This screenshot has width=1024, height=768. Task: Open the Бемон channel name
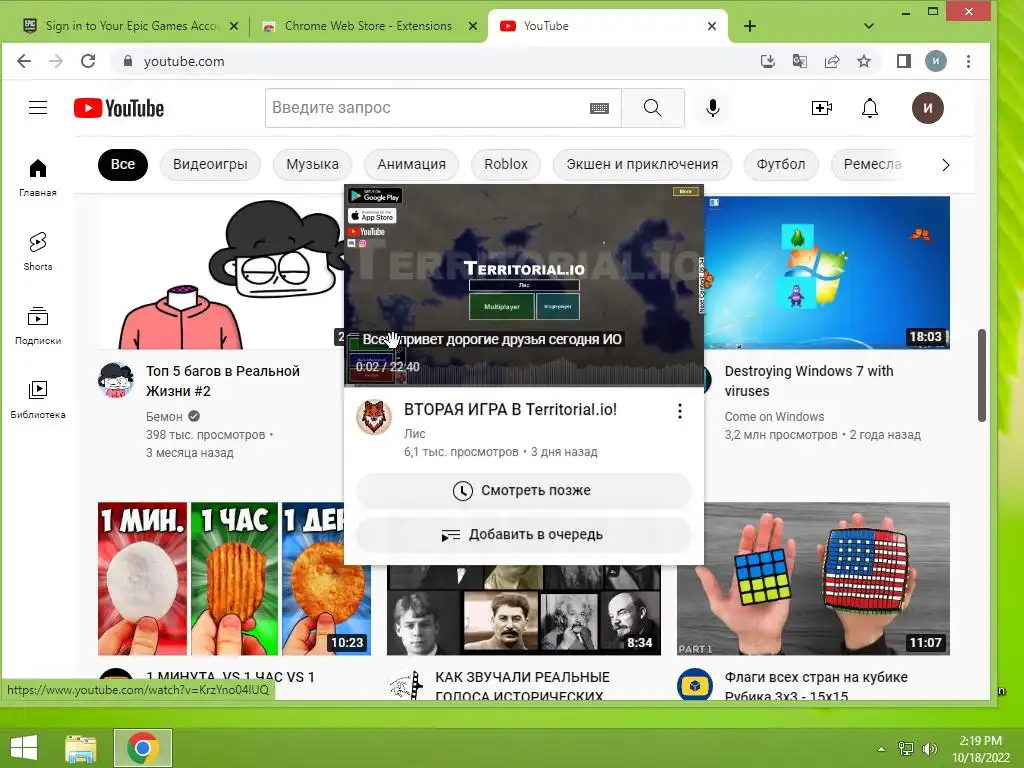tap(164, 417)
